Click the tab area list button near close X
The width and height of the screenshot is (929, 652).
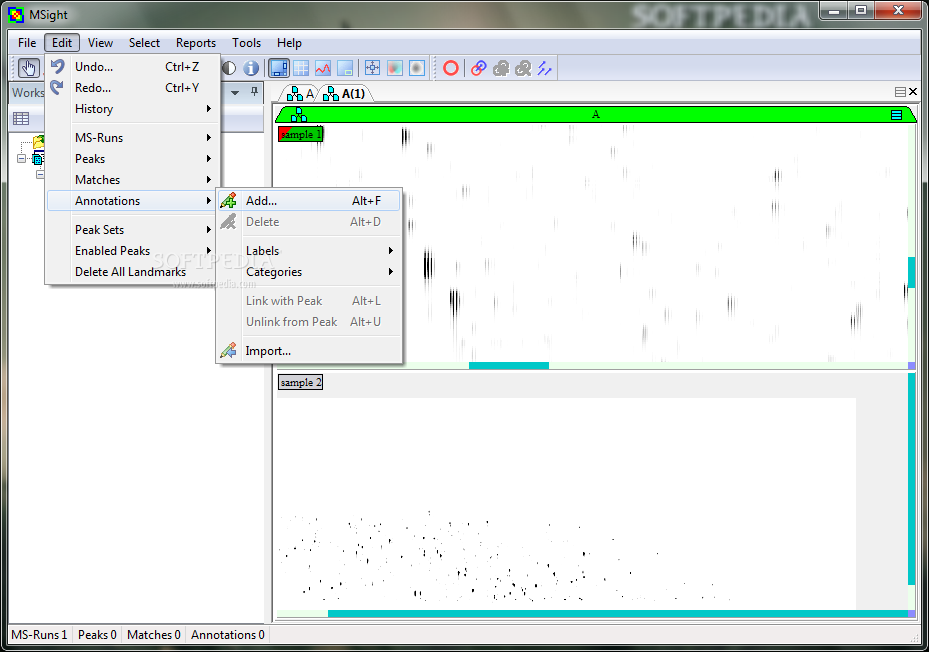point(900,92)
